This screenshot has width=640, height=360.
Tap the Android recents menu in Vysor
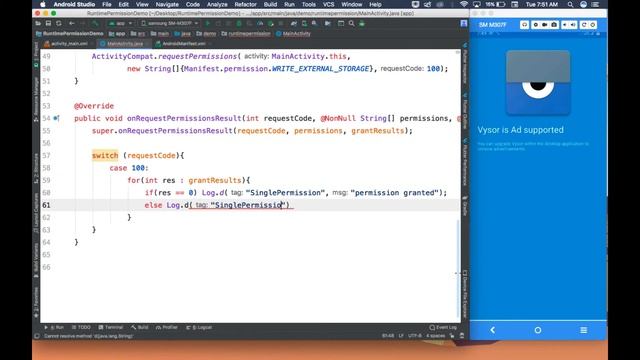[584, 330]
